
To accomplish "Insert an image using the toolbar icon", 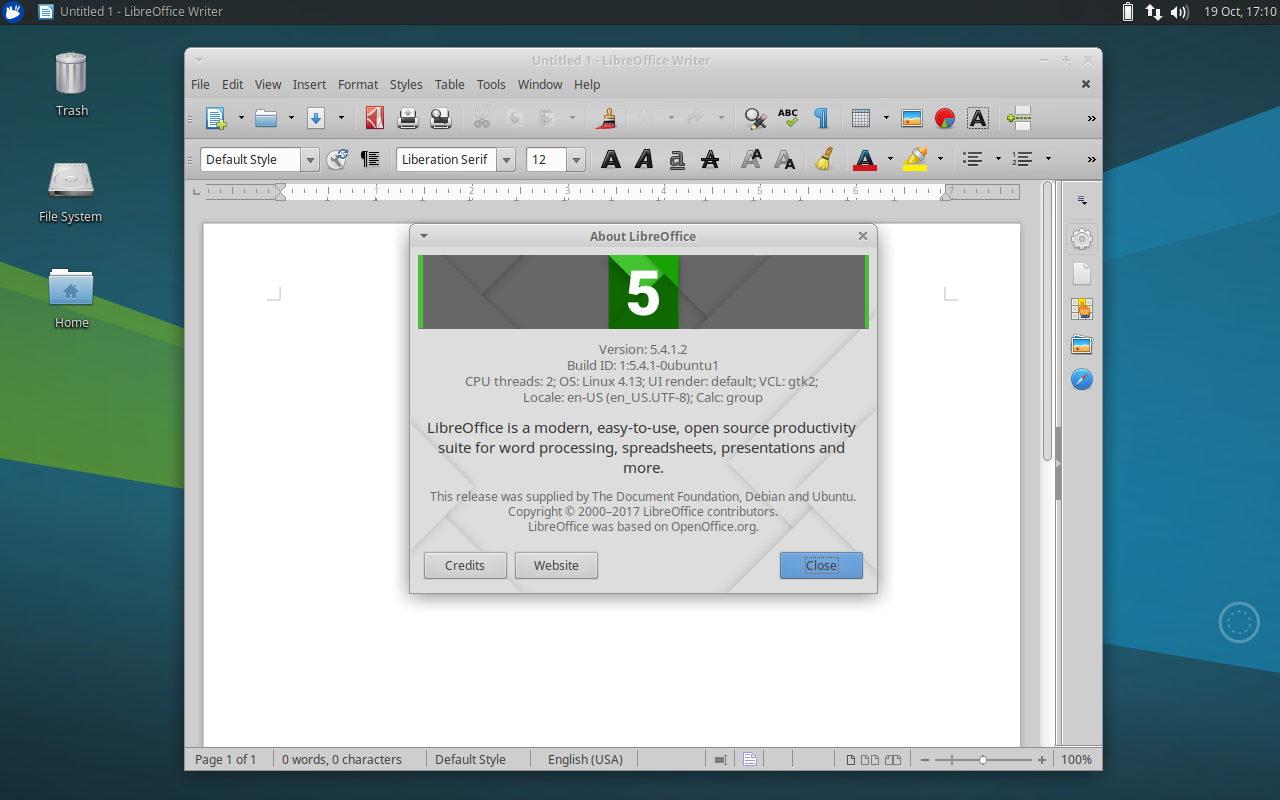I will coord(911,118).
